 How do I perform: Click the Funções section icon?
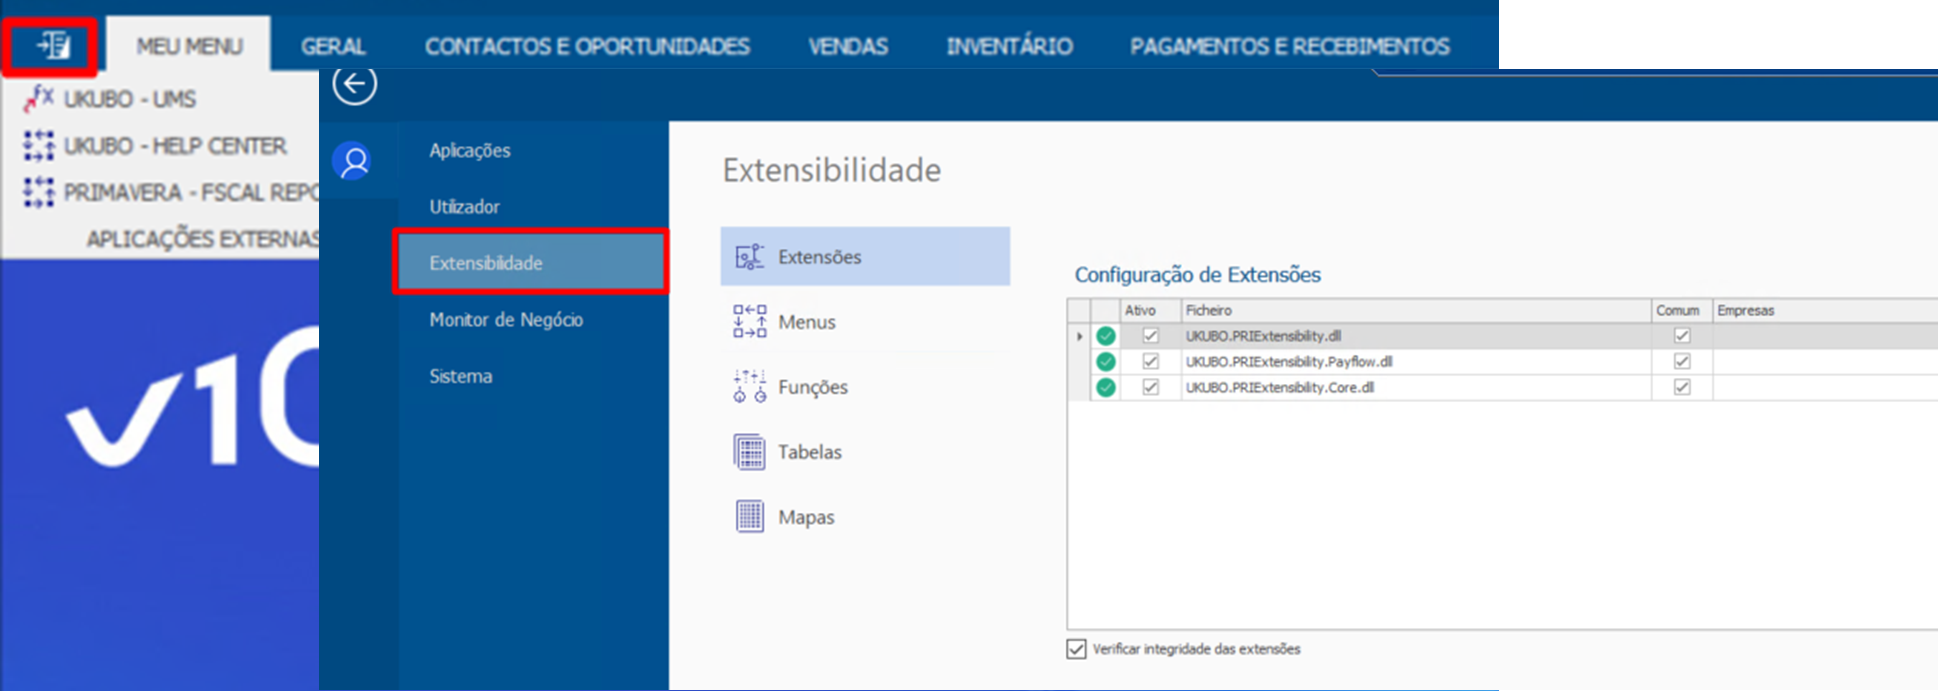[749, 387]
